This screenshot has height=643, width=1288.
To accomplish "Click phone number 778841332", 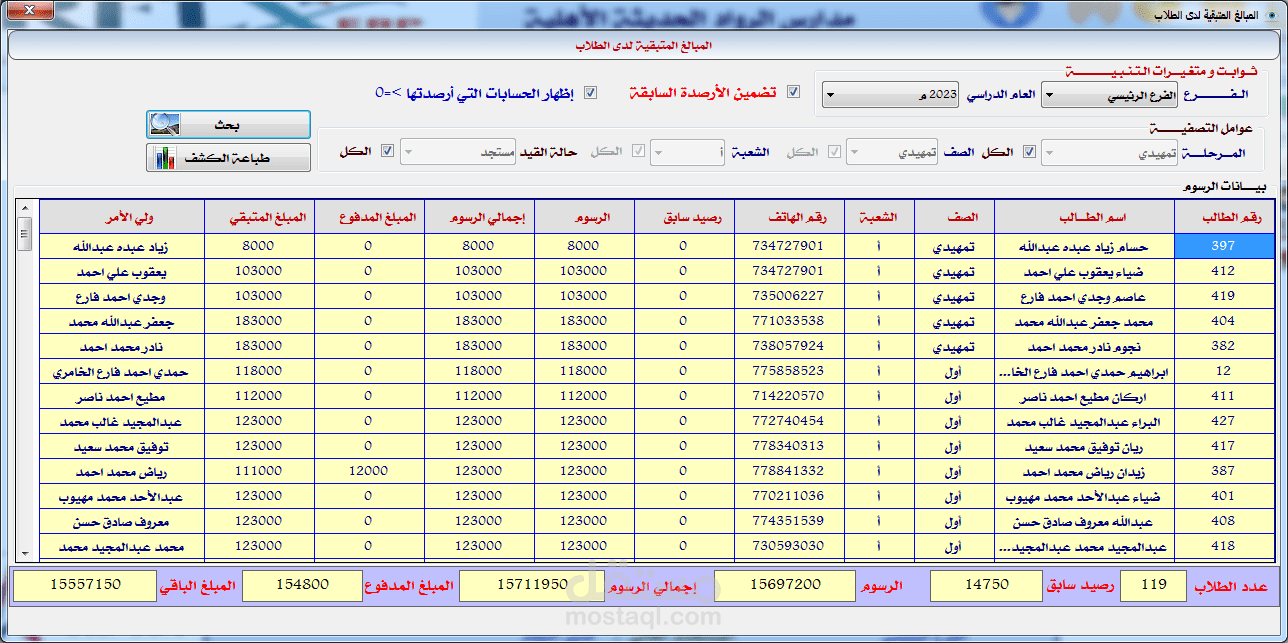I will 790,471.
